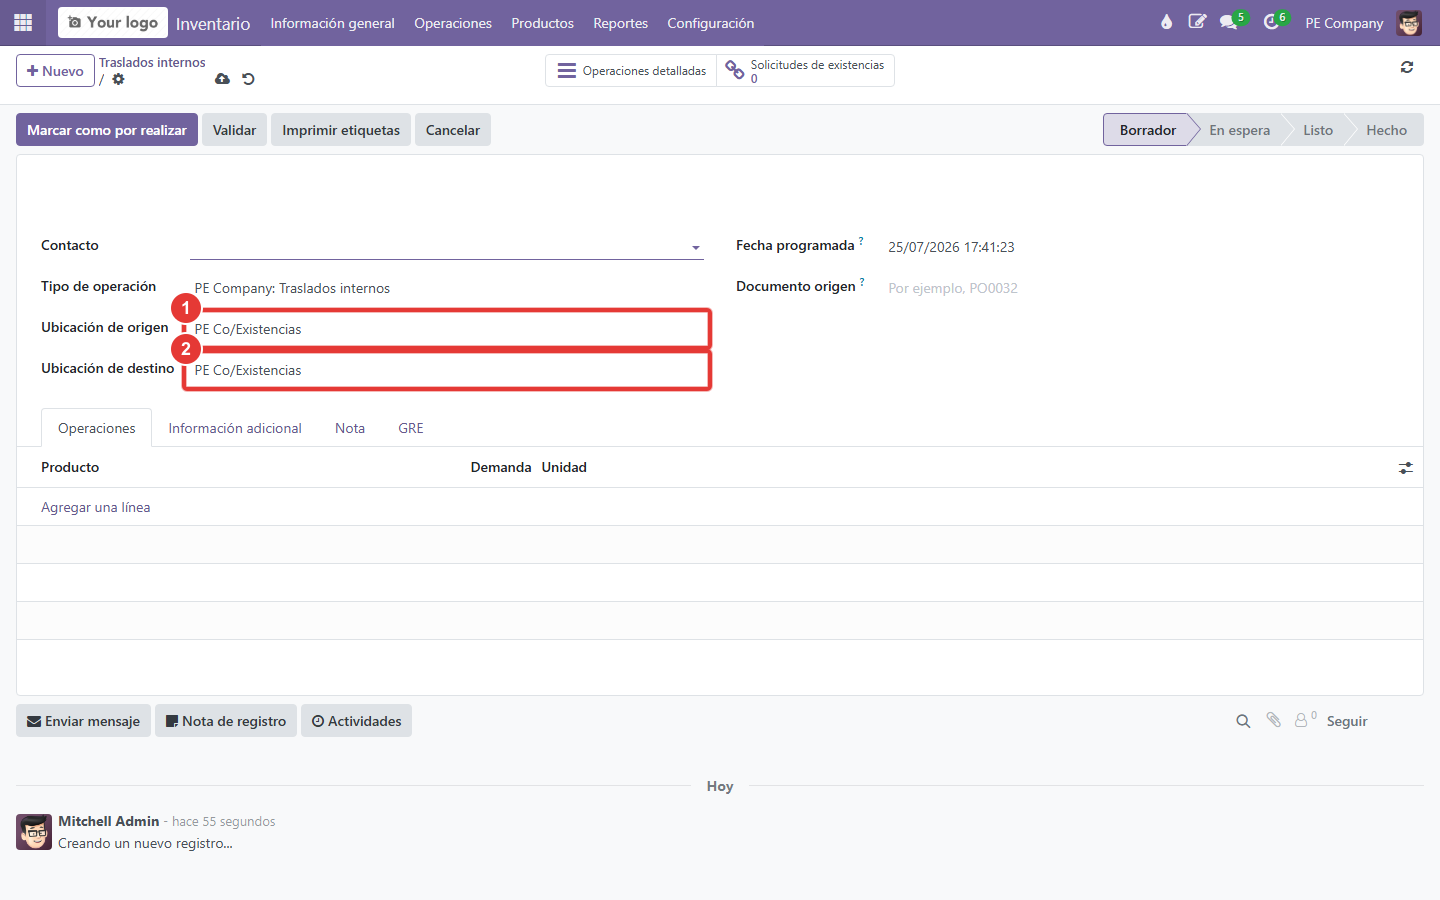Click the chatter search magnifier icon
Image resolution: width=1440 pixels, height=900 pixels.
pyautogui.click(x=1243, y=721)
